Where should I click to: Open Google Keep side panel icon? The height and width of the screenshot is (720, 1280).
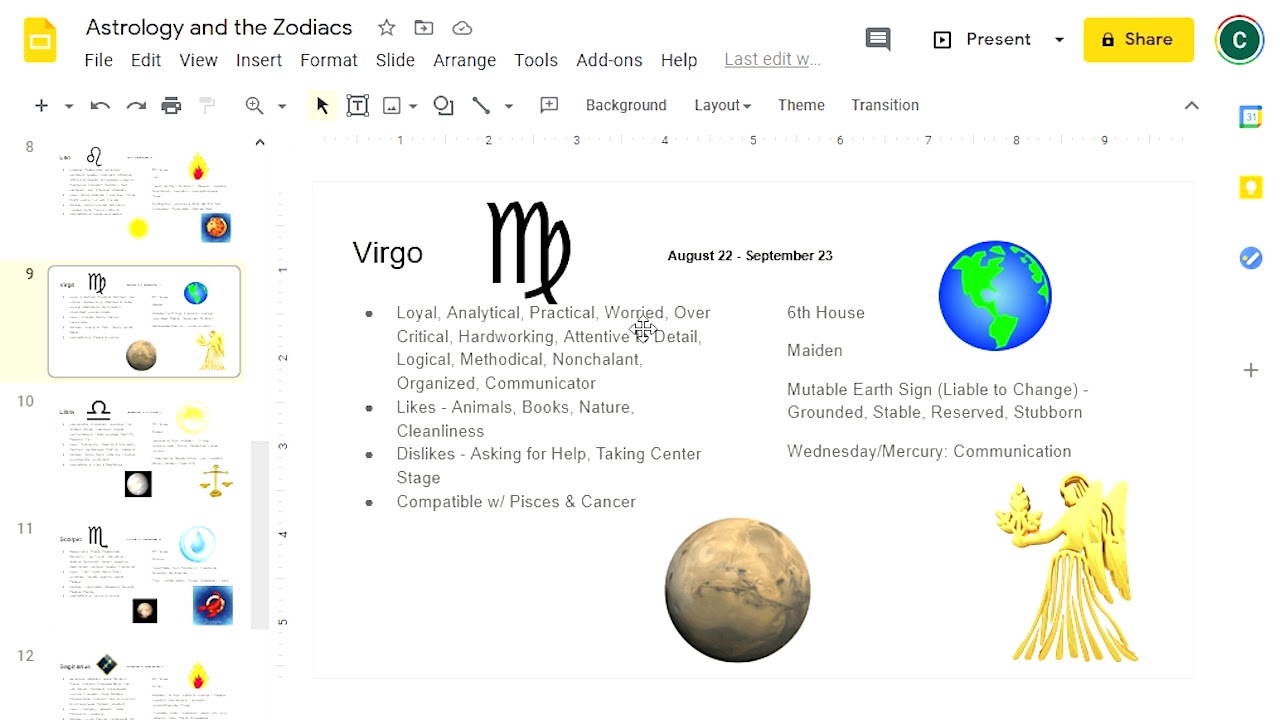pos(1251,187)
